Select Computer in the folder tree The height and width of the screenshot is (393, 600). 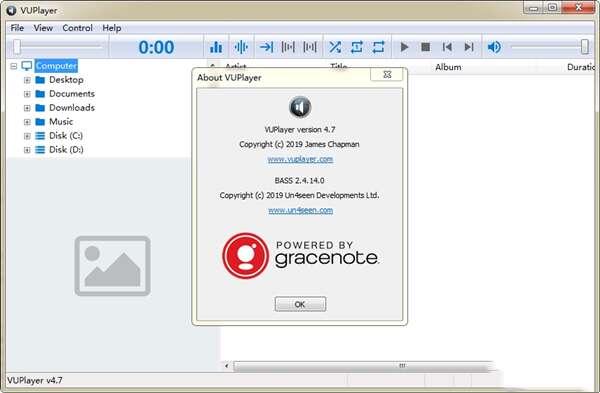point(56,66)
